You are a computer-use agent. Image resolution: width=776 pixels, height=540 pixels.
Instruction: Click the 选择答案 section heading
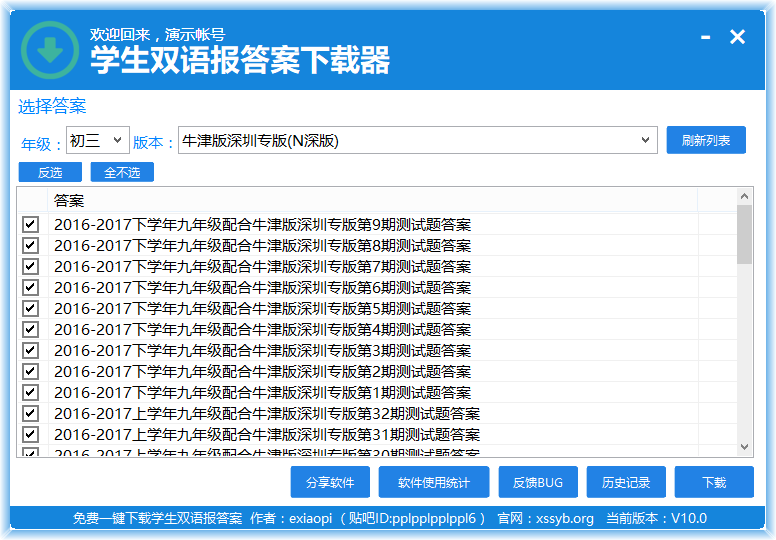tap(52, 106)
